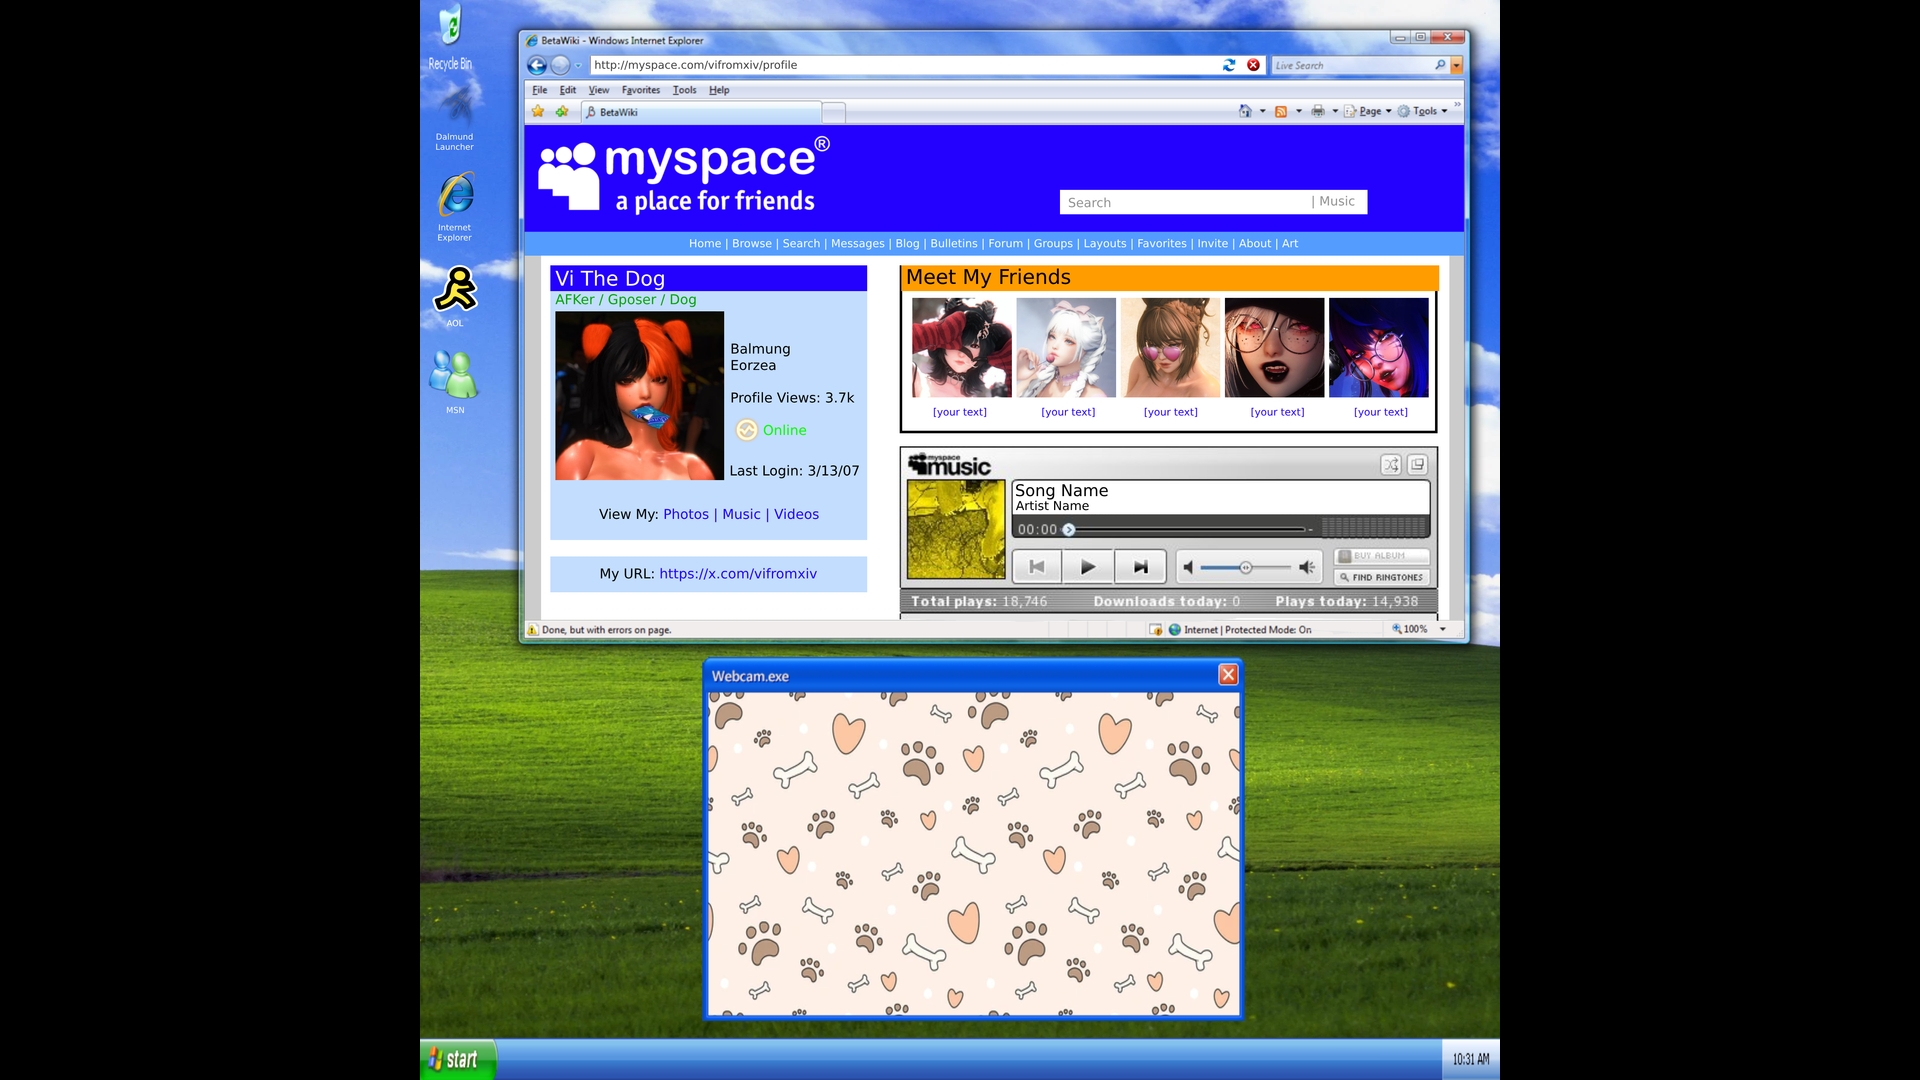Click the red Stop loading icon
Screen dimensions: 1920x1080
[1253, 65]
